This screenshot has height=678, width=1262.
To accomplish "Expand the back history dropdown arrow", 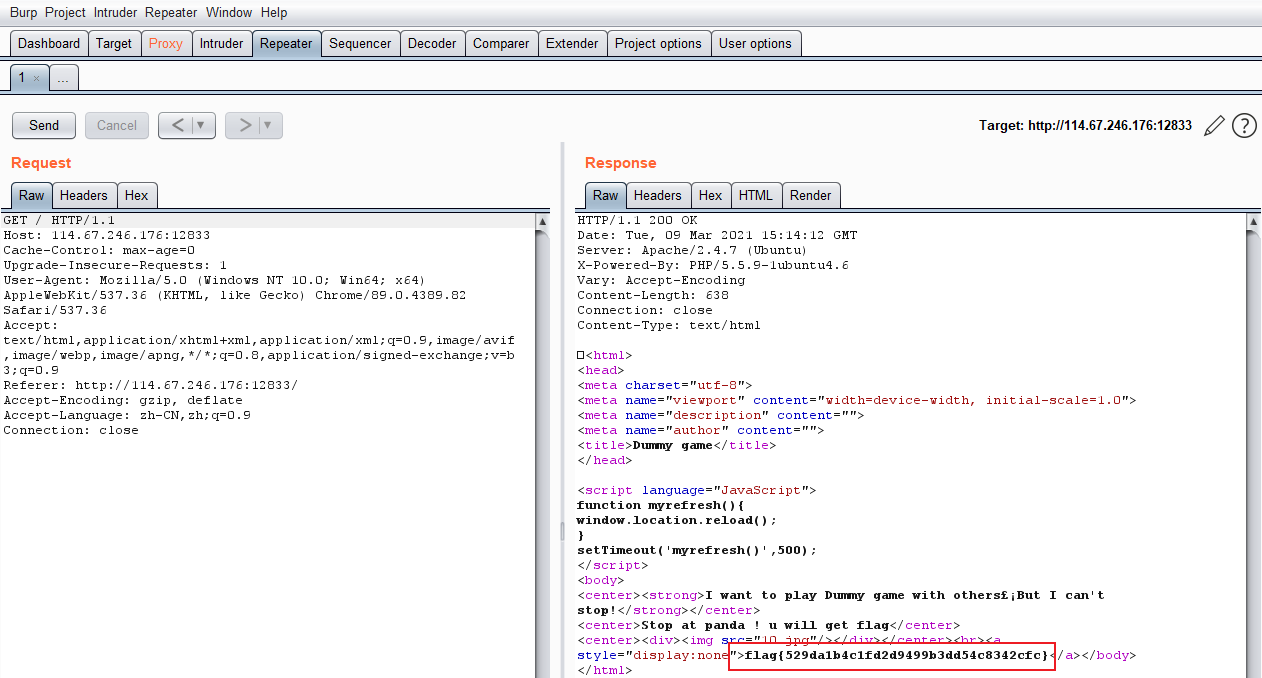I will (201, 125).
